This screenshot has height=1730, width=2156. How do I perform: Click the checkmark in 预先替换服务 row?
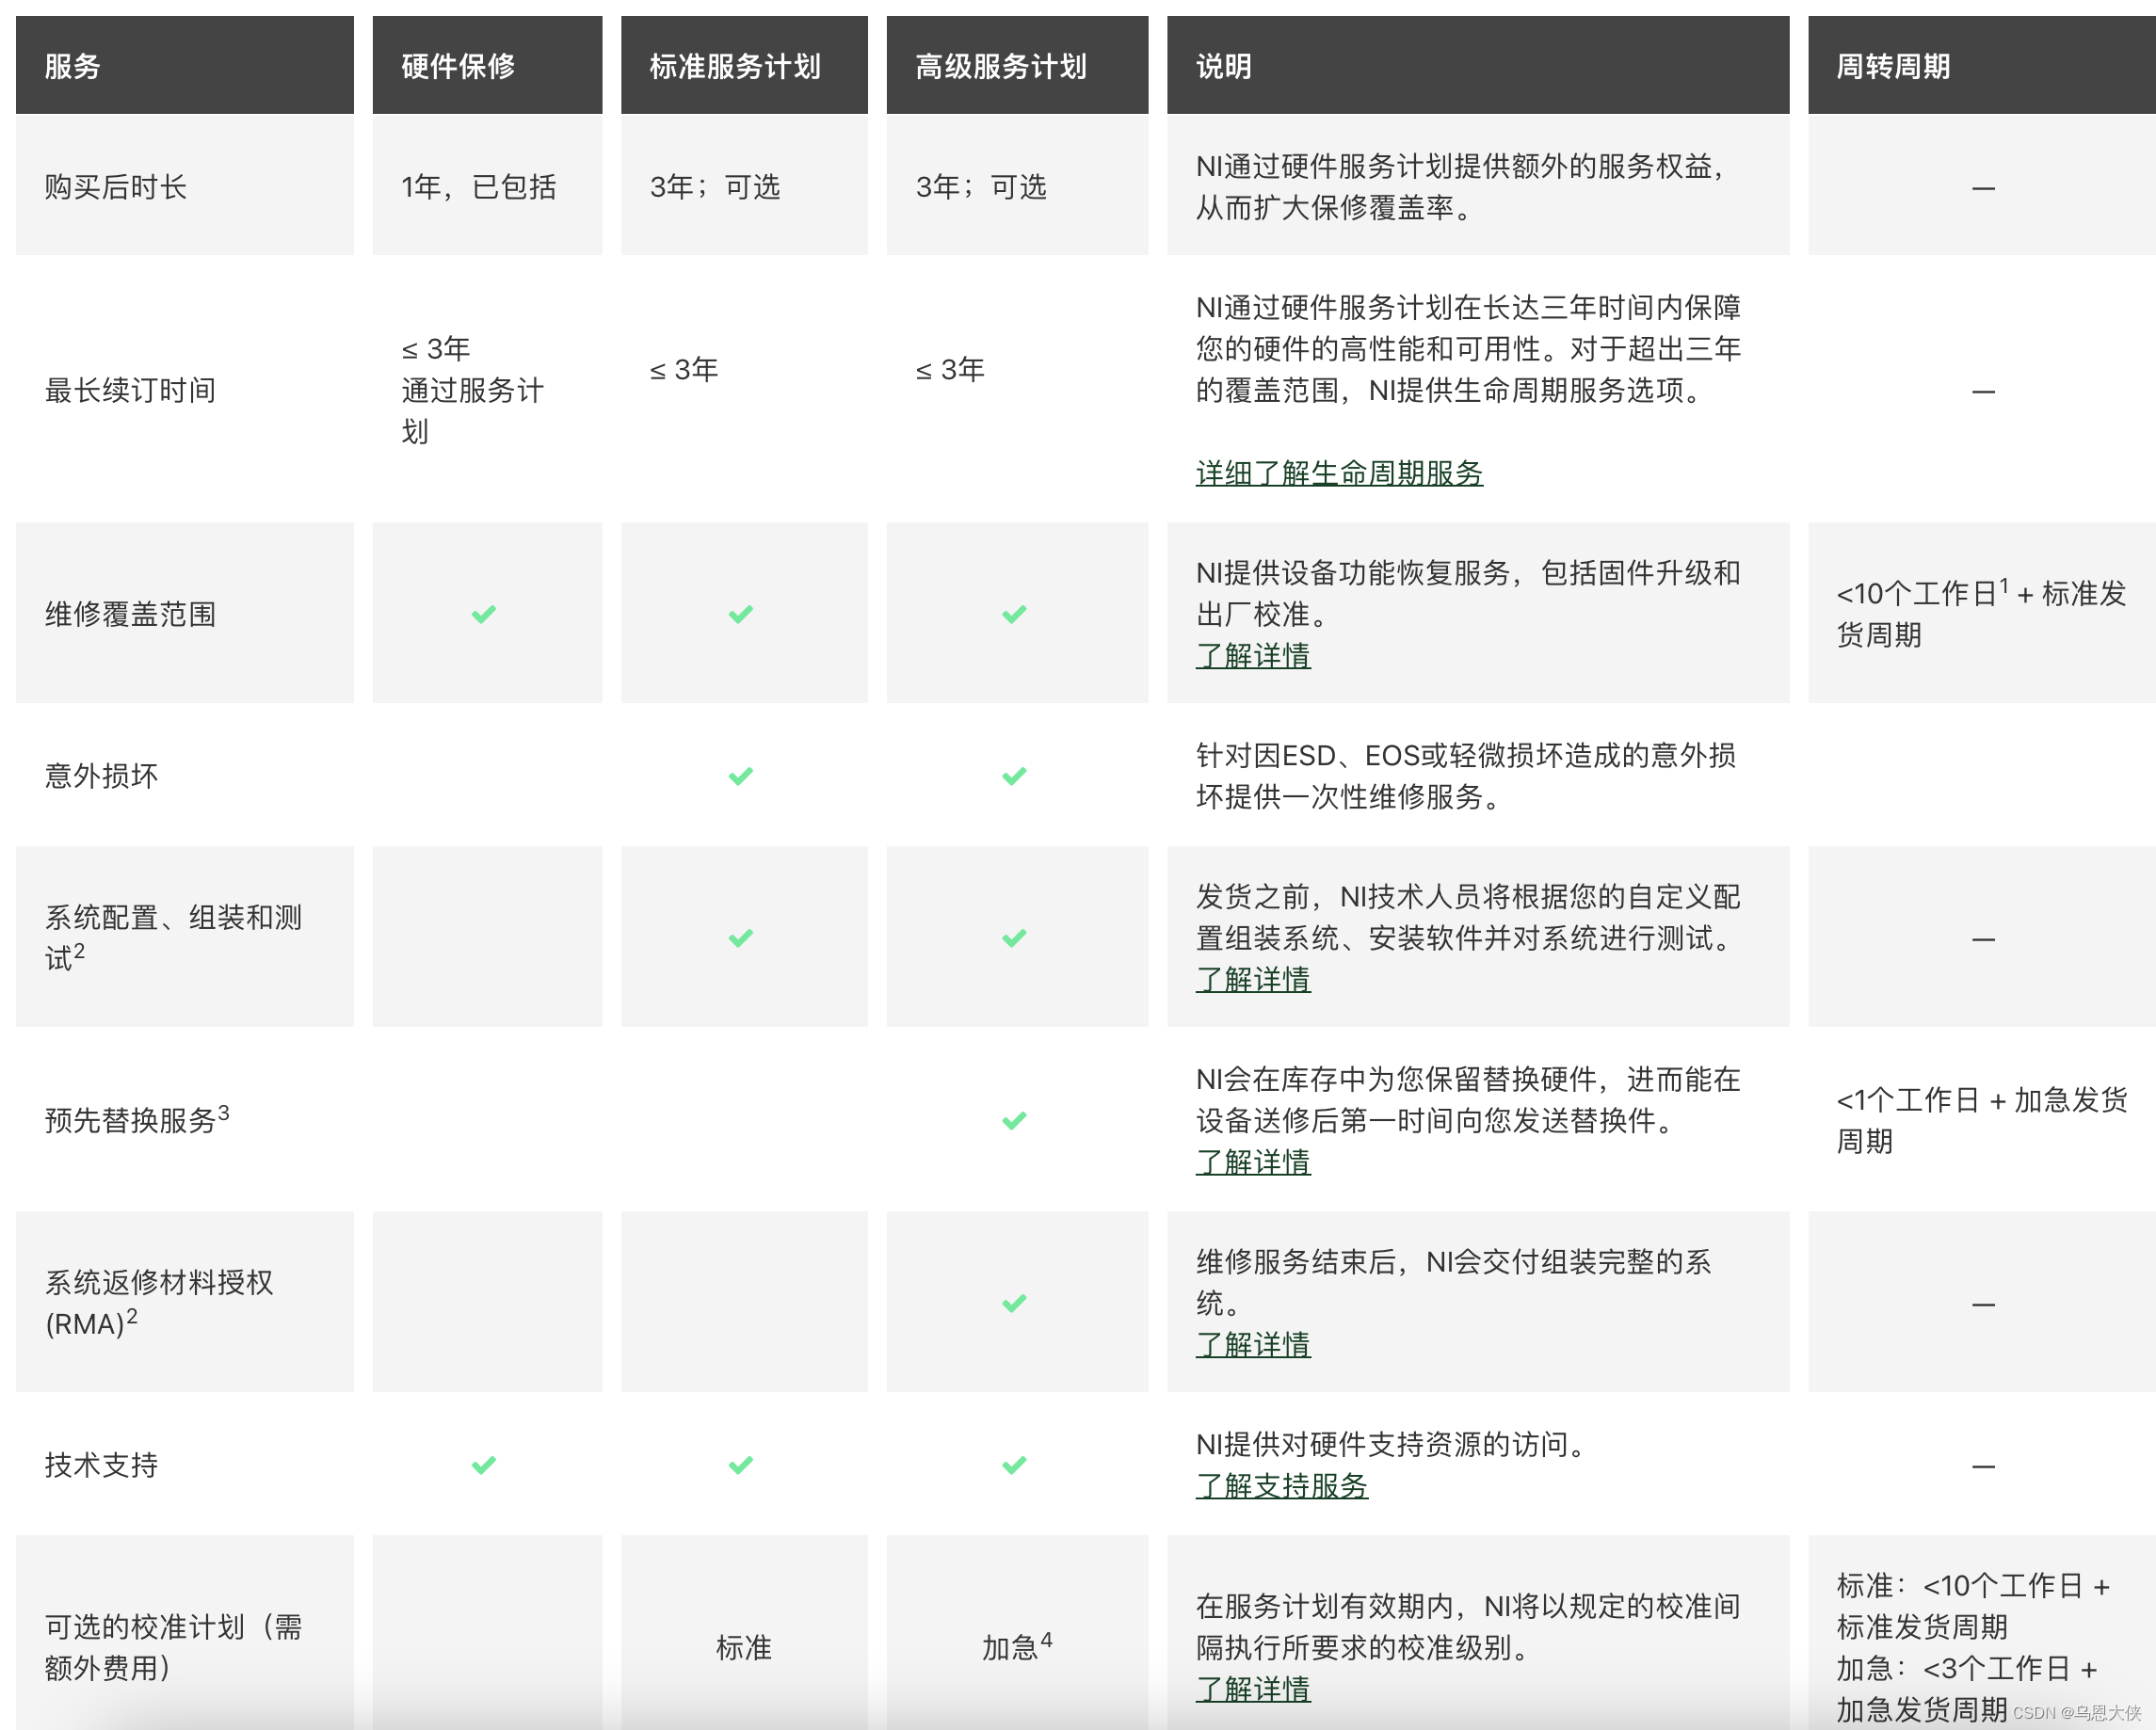pos(1015,1121)
